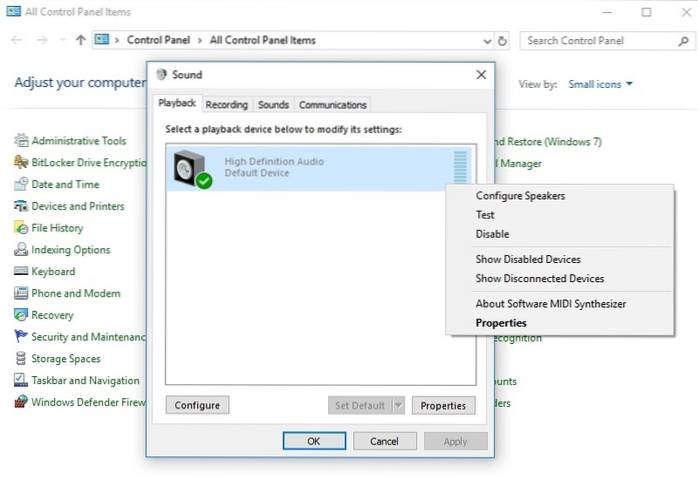Screen dimensions: 698x479
Task: Click the Devices and Printers icon
Action: [21, 206]
